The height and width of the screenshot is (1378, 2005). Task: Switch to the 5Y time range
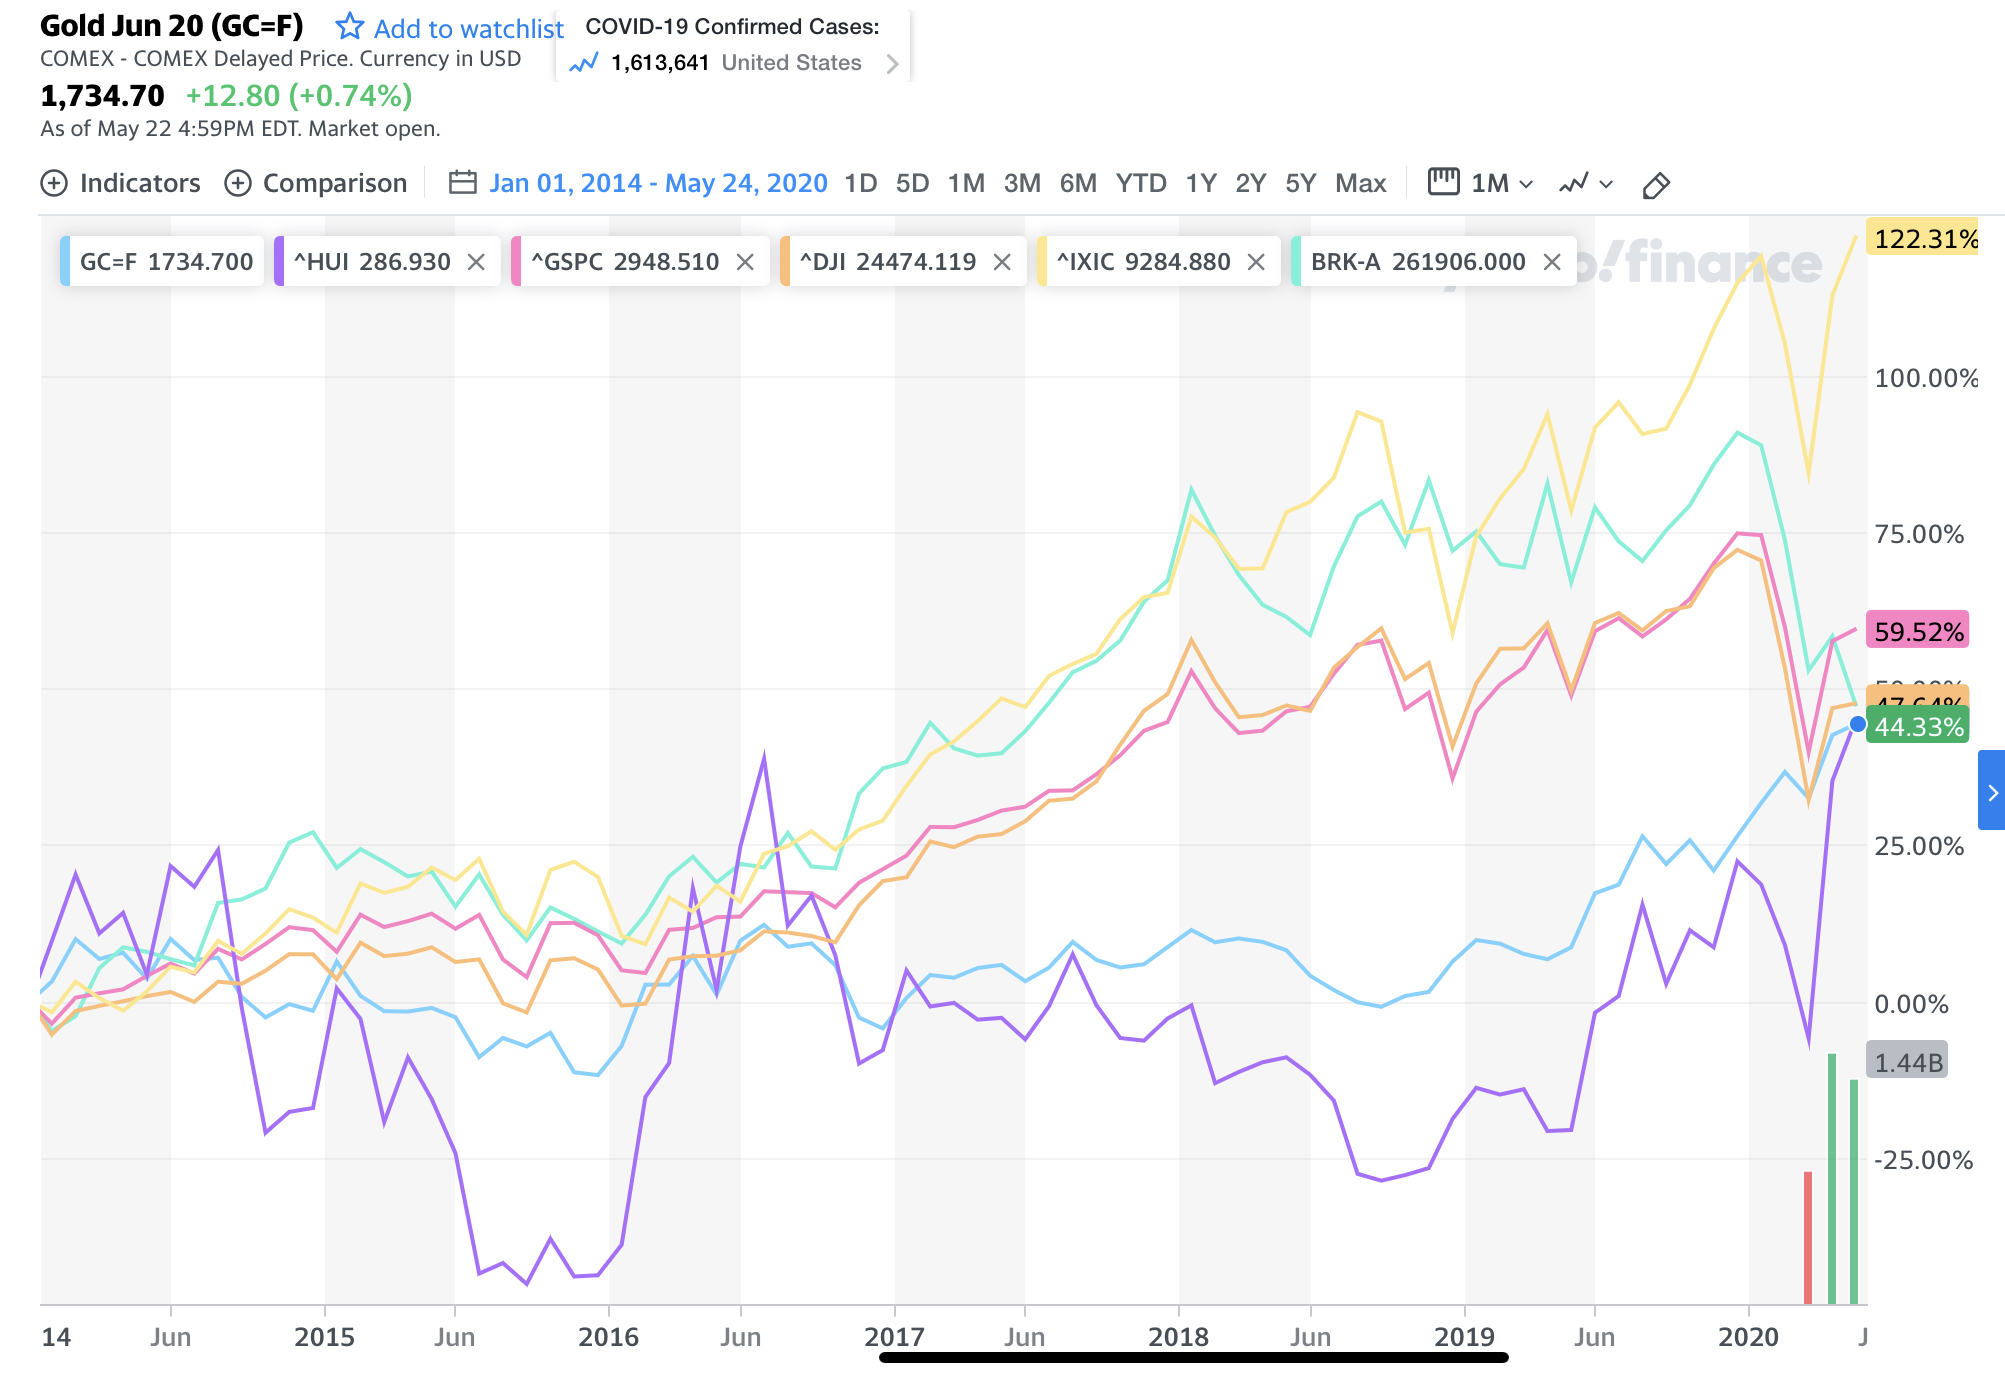click(1300, 183)
